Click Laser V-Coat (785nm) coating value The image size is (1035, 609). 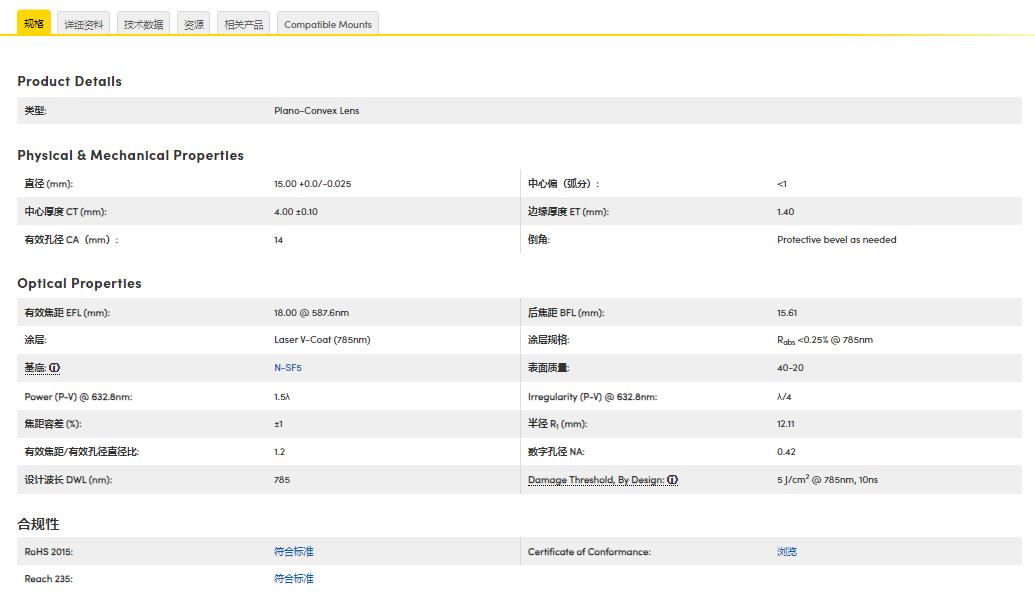322,340
